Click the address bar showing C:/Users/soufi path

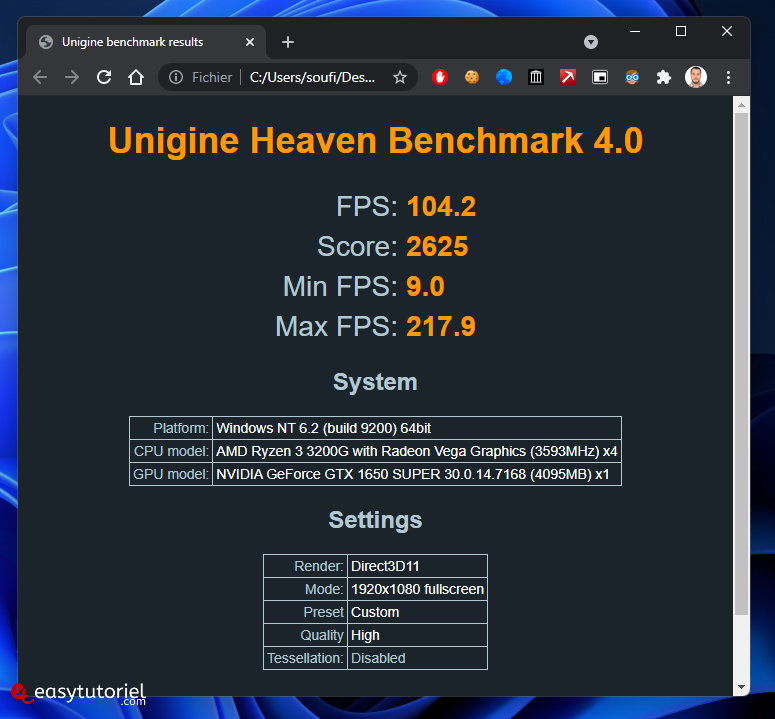tap(312, 77)
